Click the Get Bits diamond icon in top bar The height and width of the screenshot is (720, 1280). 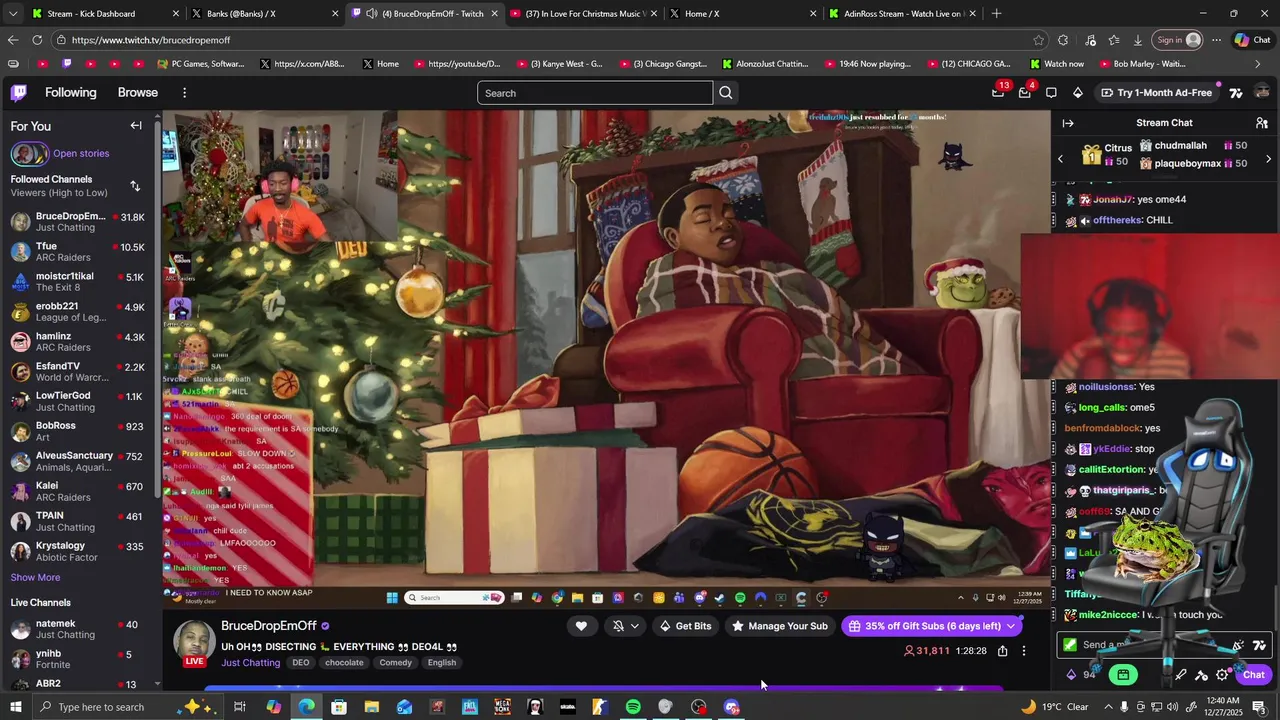pos(1078,93)
